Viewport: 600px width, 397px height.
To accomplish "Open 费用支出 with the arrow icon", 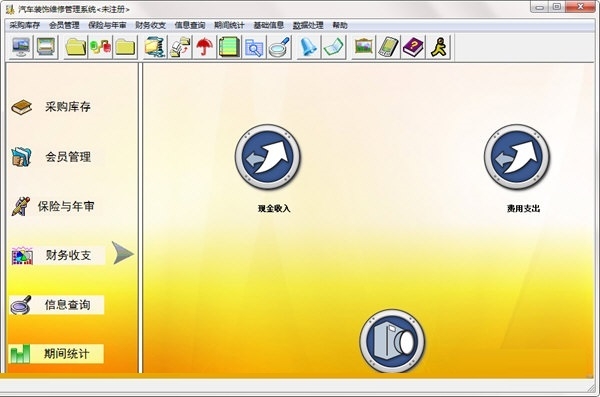I will (517, 157).
